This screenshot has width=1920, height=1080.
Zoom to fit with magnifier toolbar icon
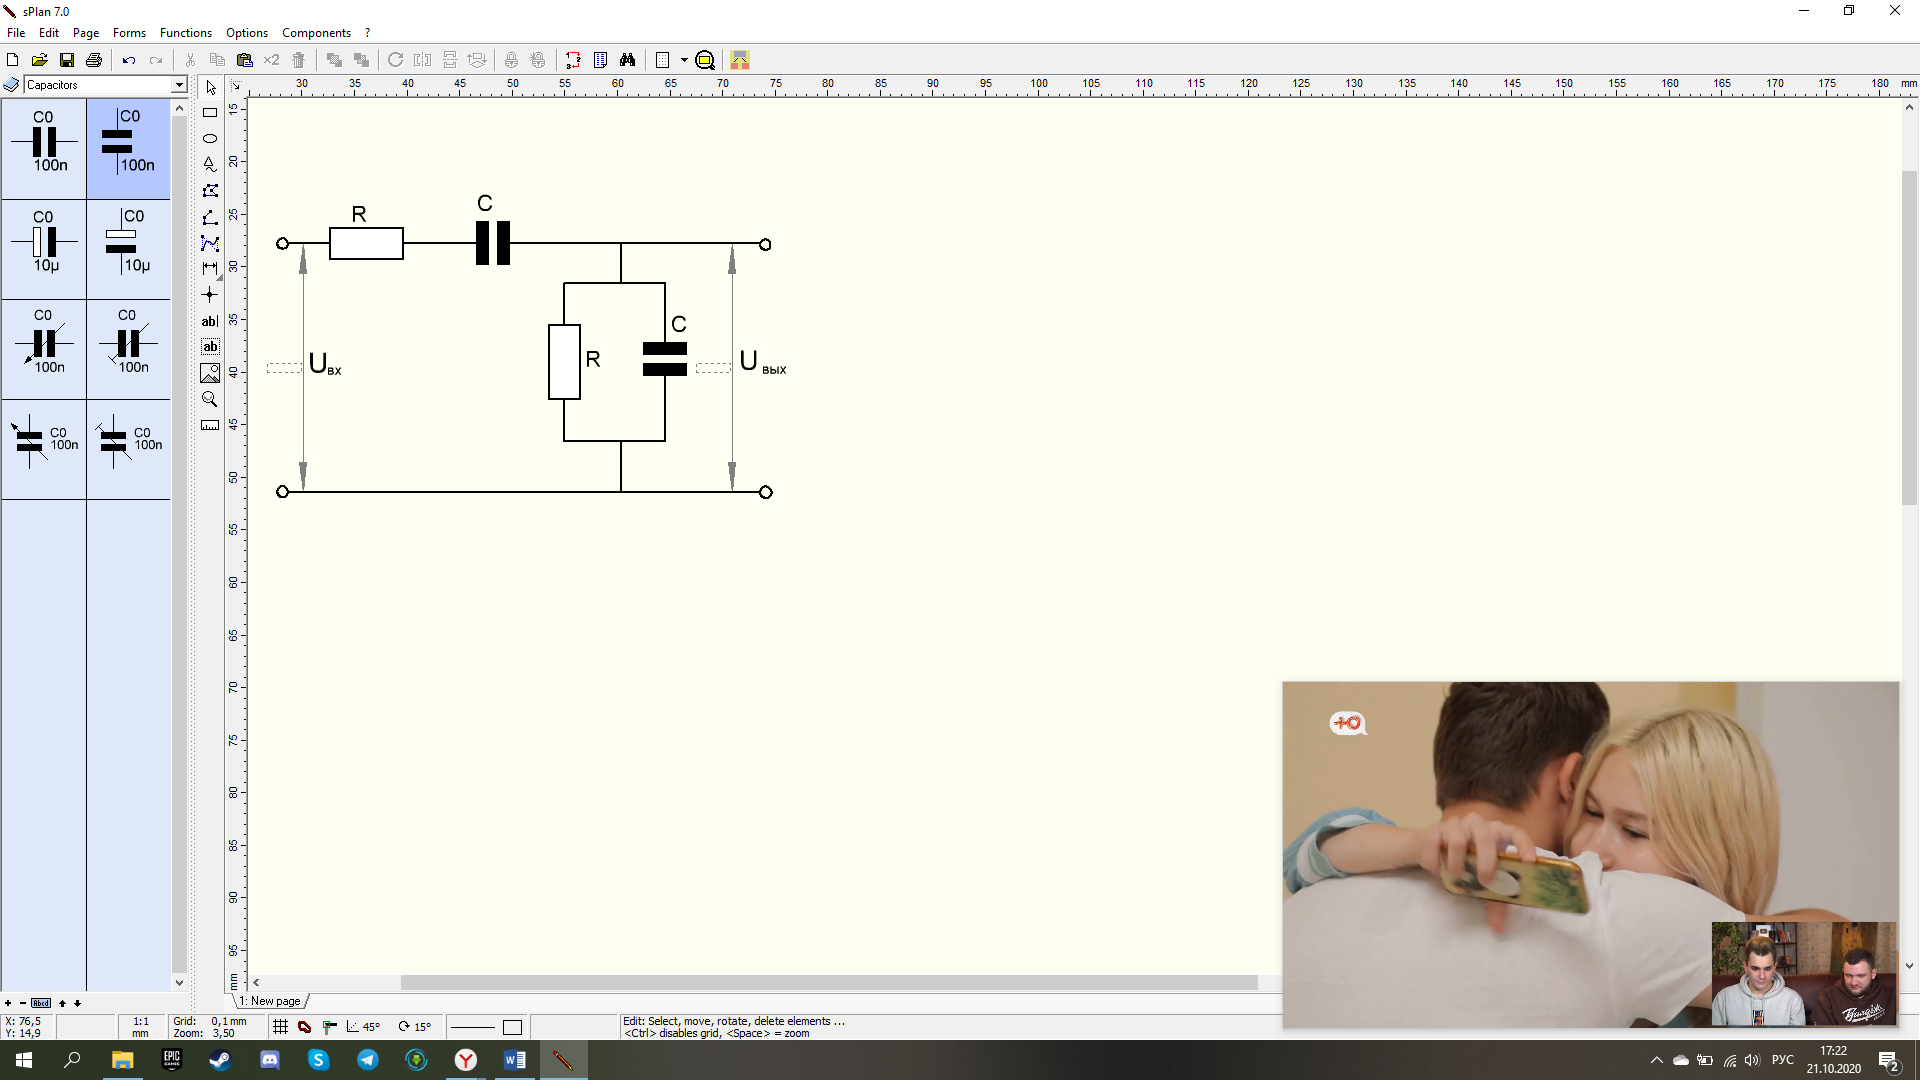pyautogui.click(x=705, y=60)
